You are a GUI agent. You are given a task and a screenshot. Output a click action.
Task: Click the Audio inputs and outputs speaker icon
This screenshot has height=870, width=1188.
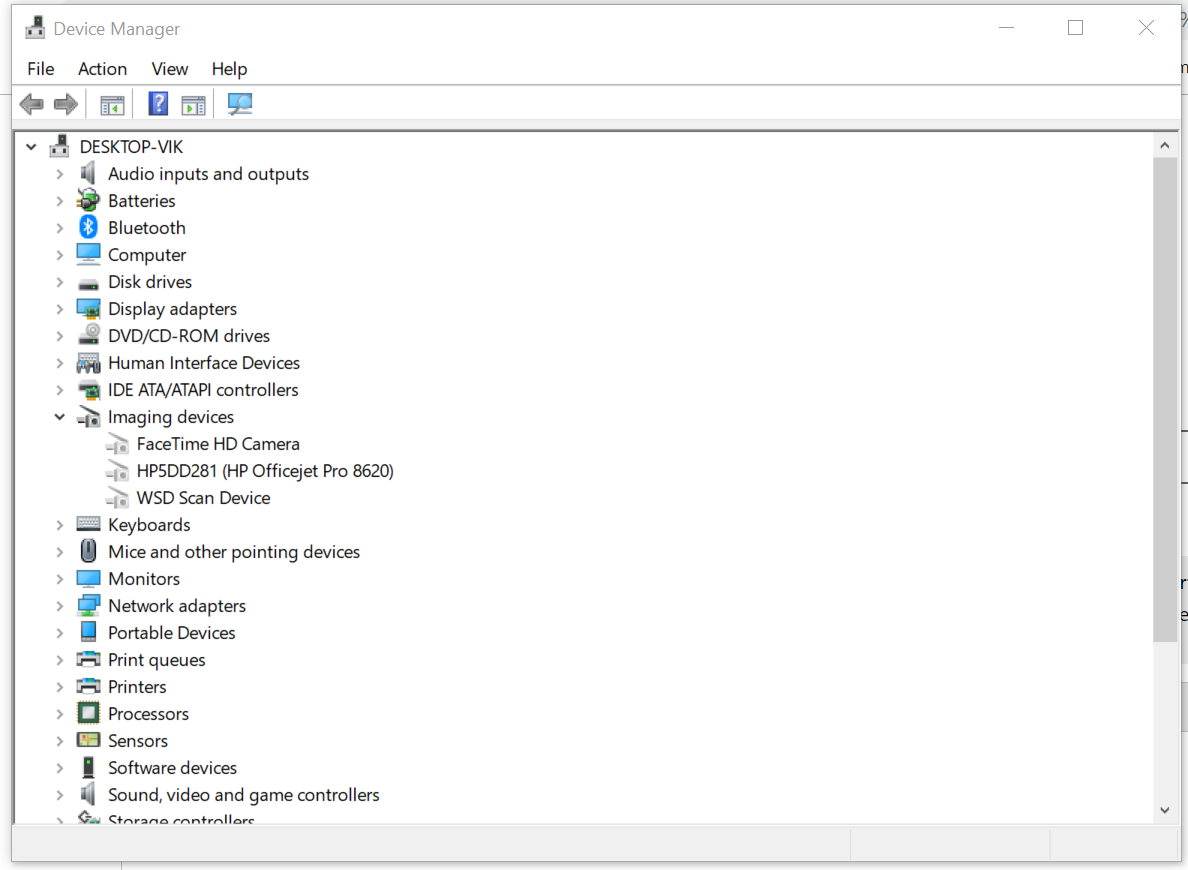[88, 174]
